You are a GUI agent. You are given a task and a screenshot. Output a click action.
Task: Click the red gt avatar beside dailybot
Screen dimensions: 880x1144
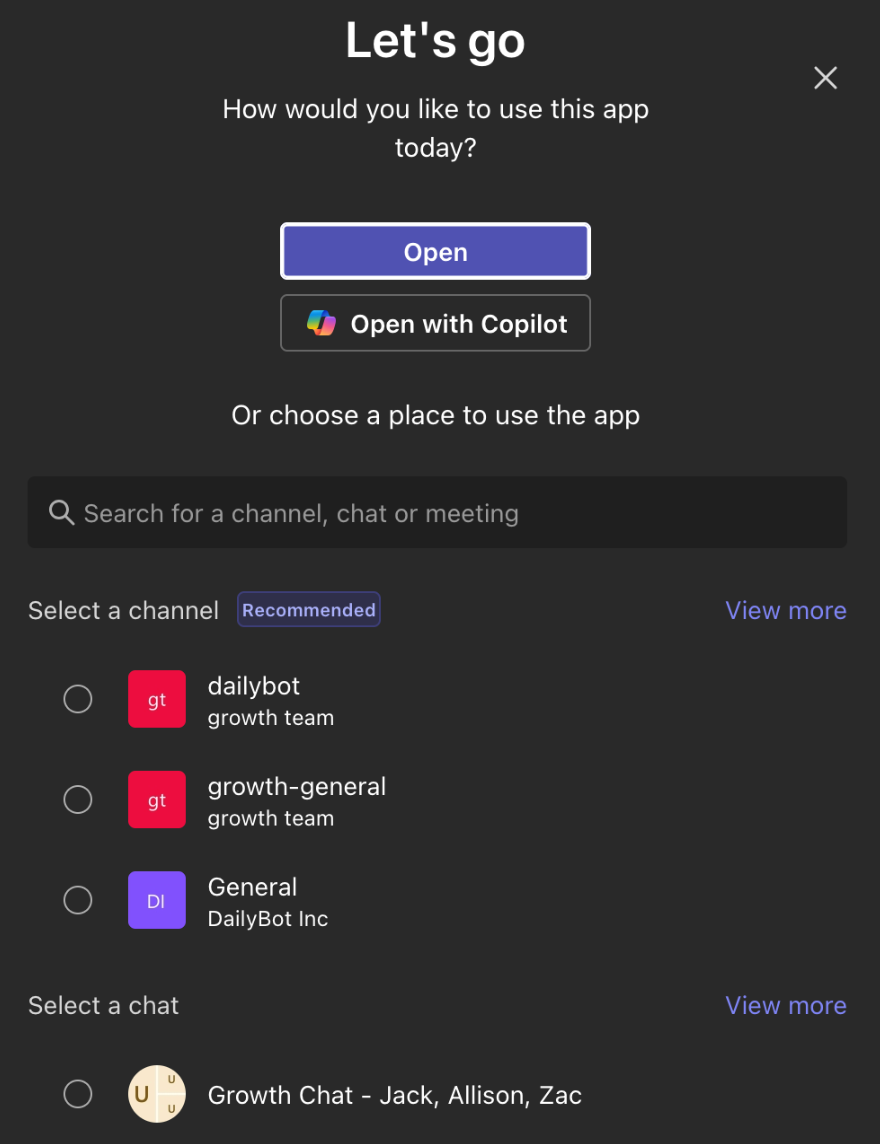[157, 699]
